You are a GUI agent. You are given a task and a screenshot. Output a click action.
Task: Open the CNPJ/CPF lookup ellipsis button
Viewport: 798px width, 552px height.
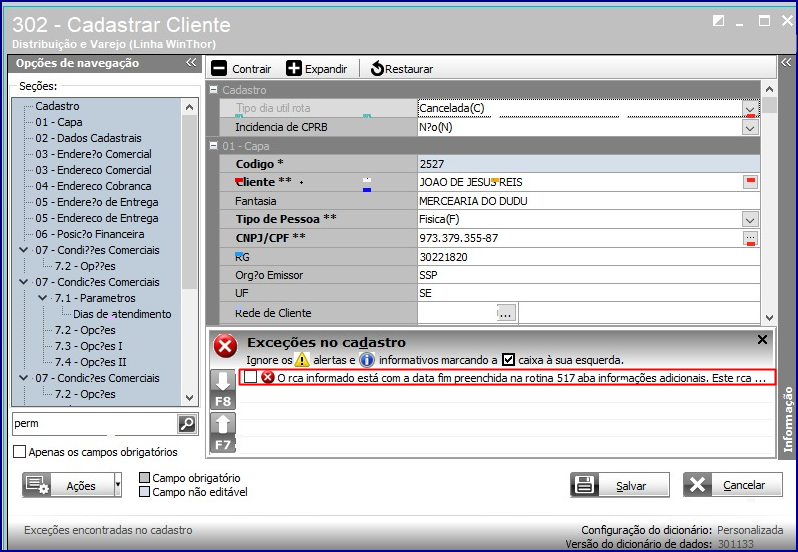click(x=750, y=238)
